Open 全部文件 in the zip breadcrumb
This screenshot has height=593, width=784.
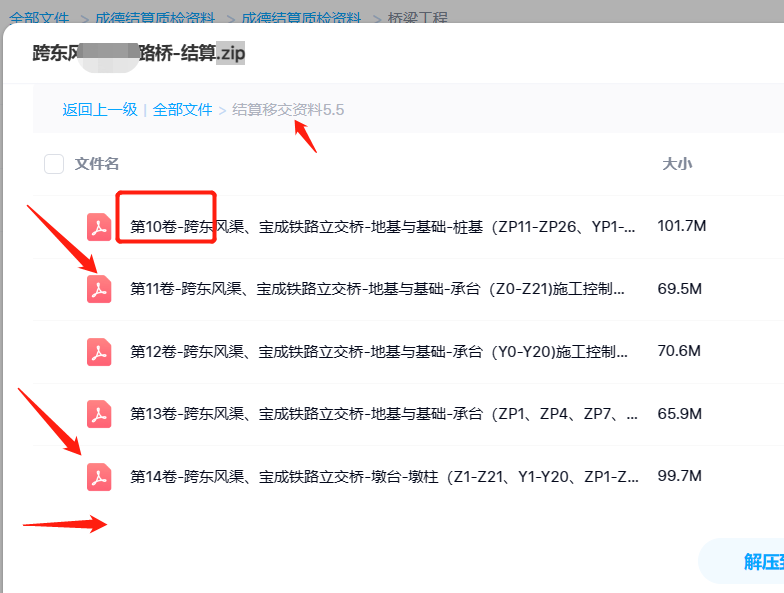pos(182,110)
